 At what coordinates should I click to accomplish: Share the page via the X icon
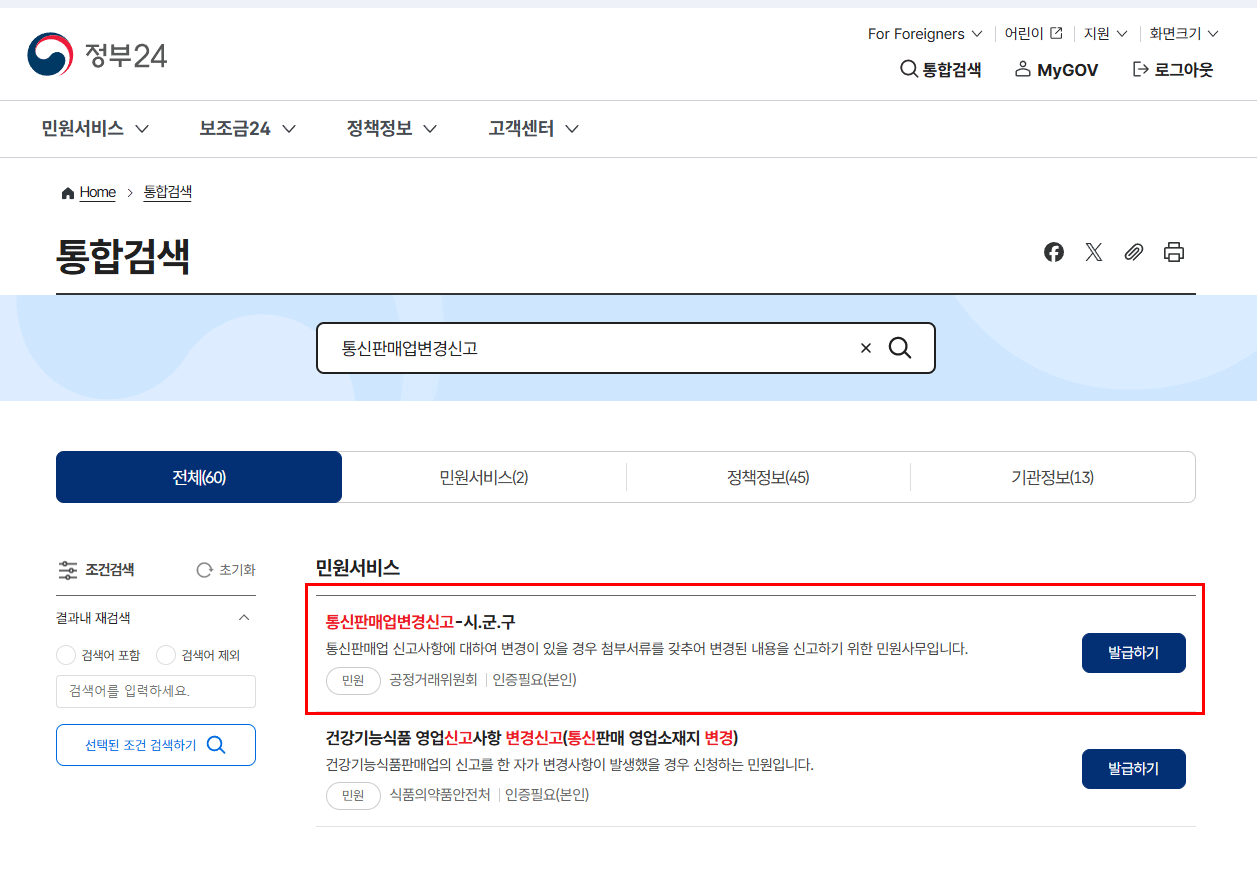[1093, 252]
